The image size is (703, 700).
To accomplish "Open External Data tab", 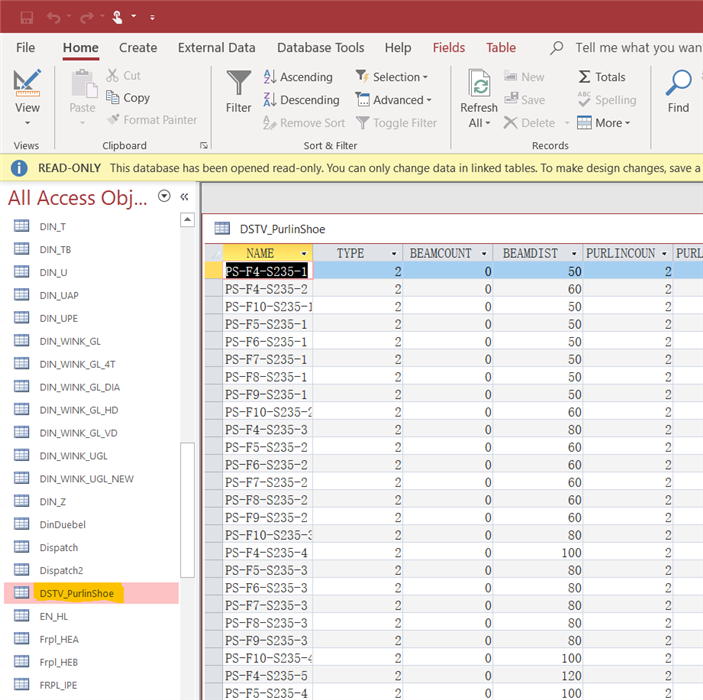I will coord(217,48).
